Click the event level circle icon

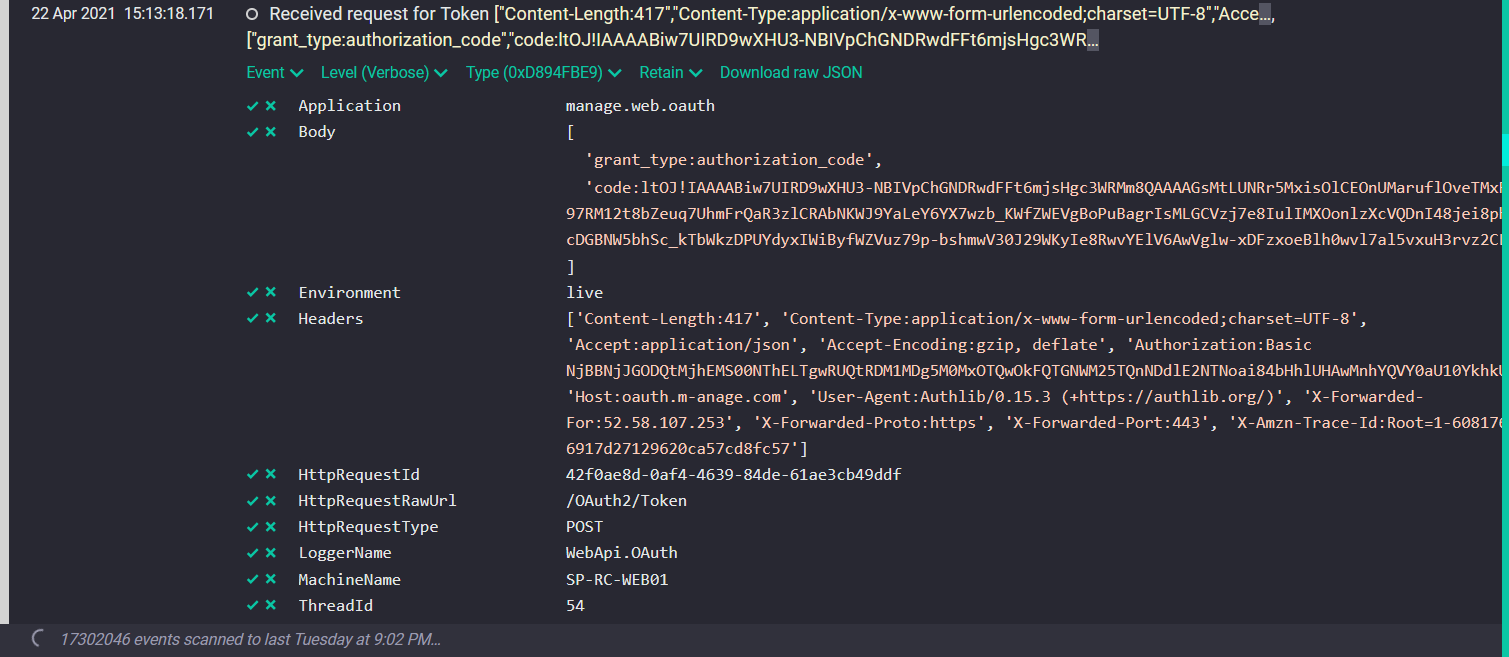coord(253,14)
